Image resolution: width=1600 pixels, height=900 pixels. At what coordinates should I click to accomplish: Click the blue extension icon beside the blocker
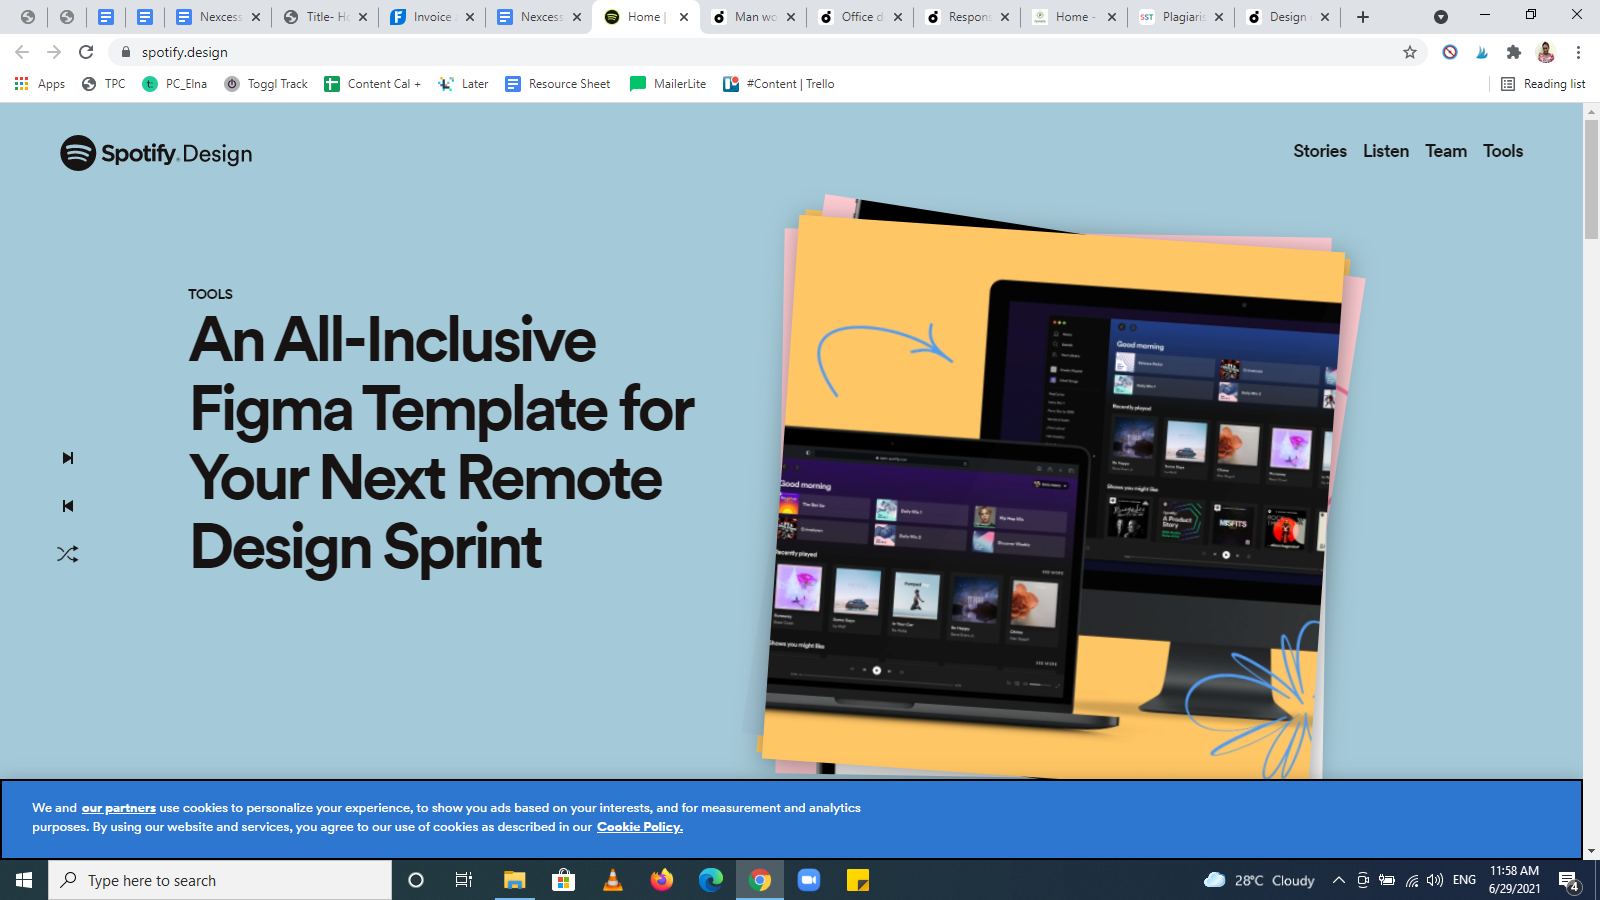(x=1482, y=52)
